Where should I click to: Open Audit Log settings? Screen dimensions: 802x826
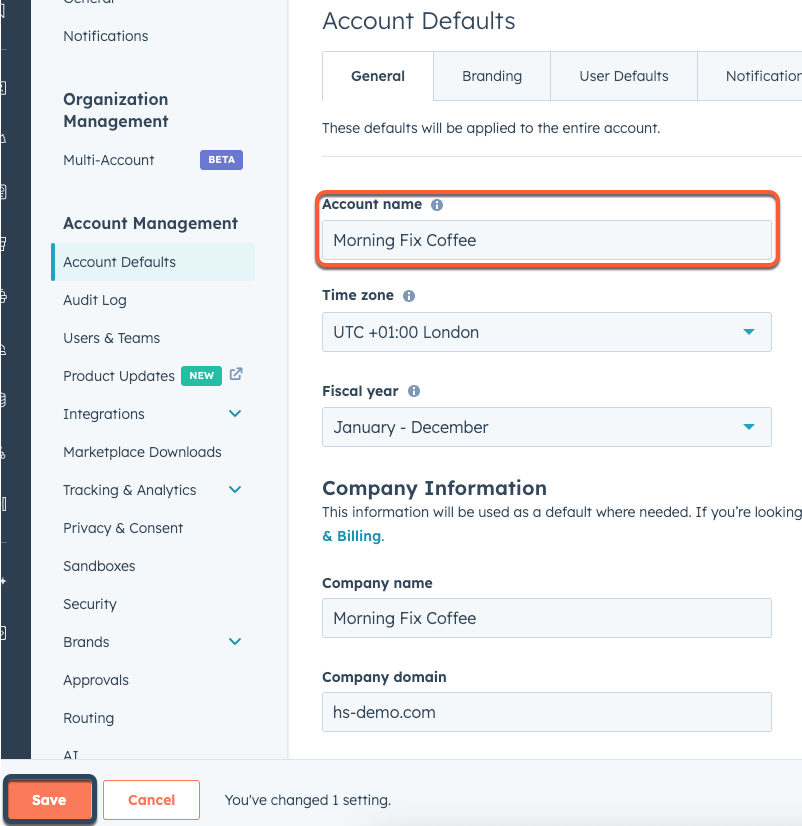[x=94, y=300]
